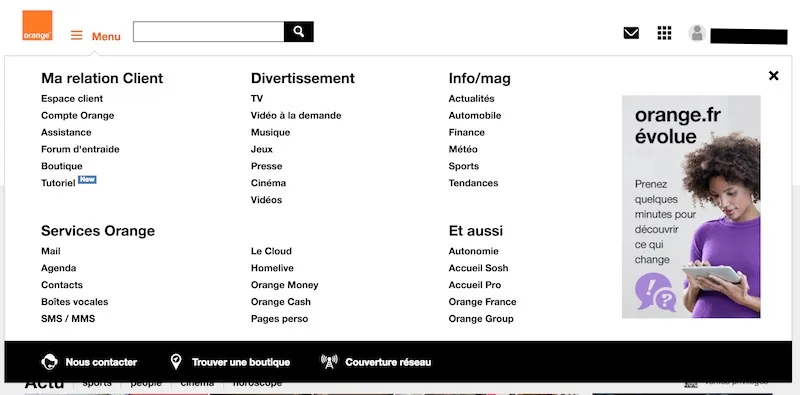Open the Assistance link
The width and height of the screenshot is (800, 395).
point(66,132)
